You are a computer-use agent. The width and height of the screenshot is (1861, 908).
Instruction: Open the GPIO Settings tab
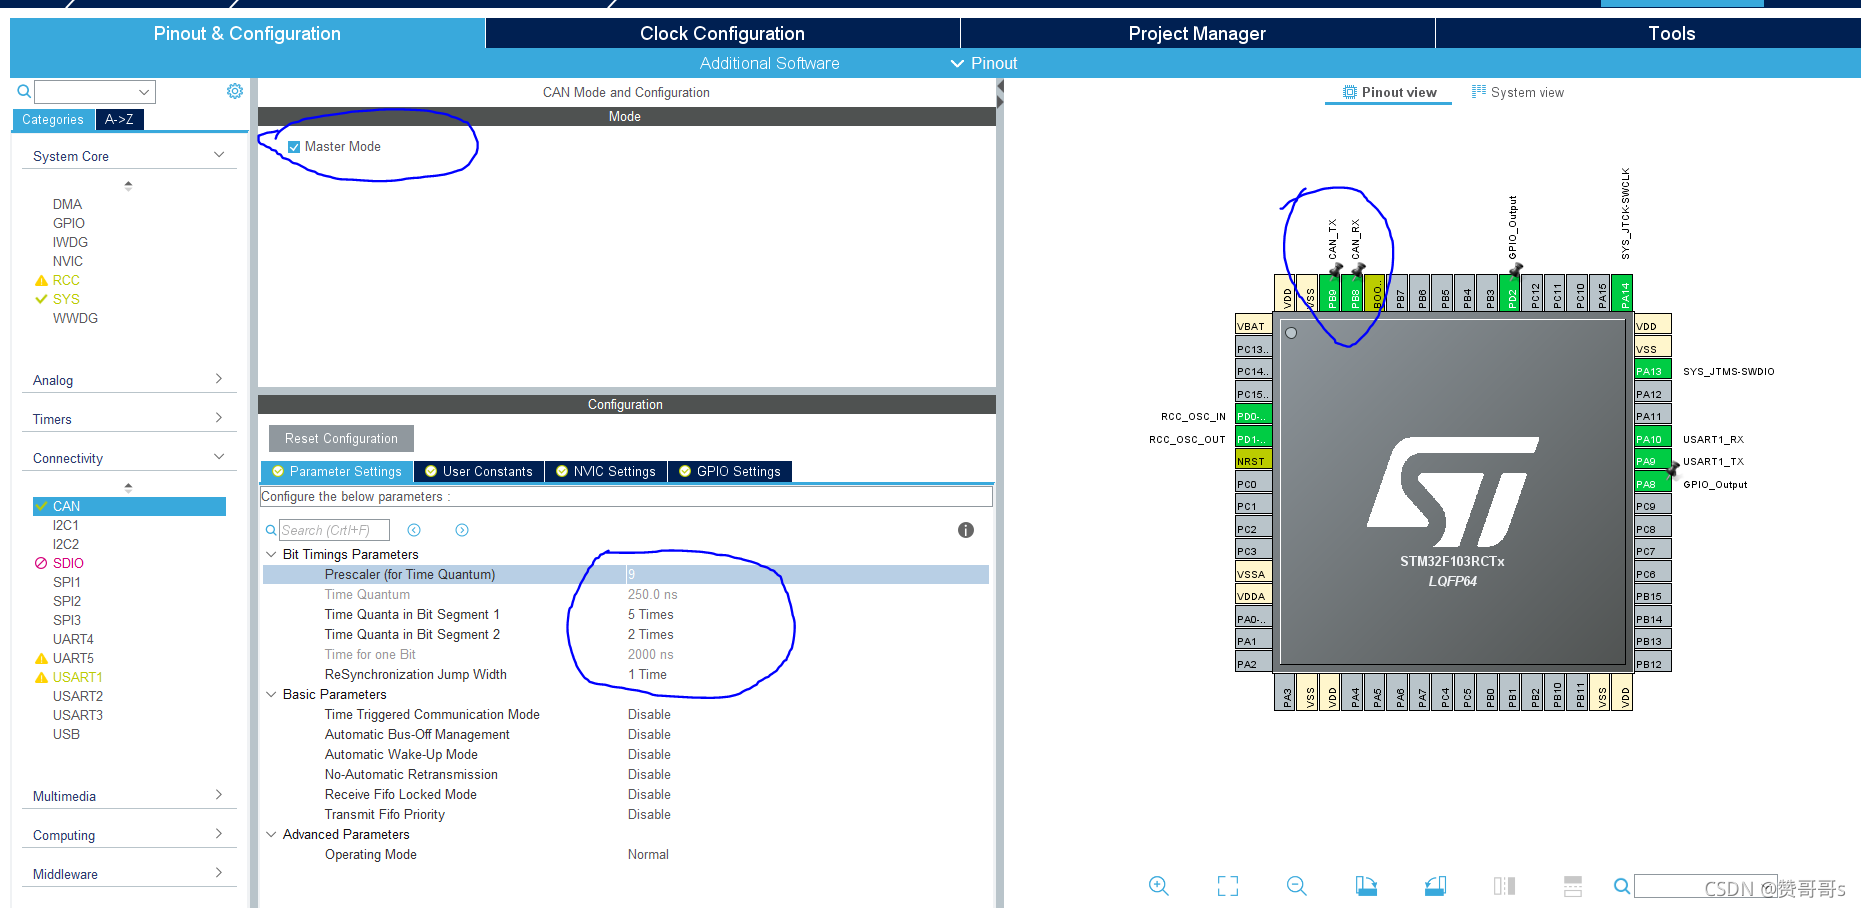pyautogui.click(x=730, y=471)
